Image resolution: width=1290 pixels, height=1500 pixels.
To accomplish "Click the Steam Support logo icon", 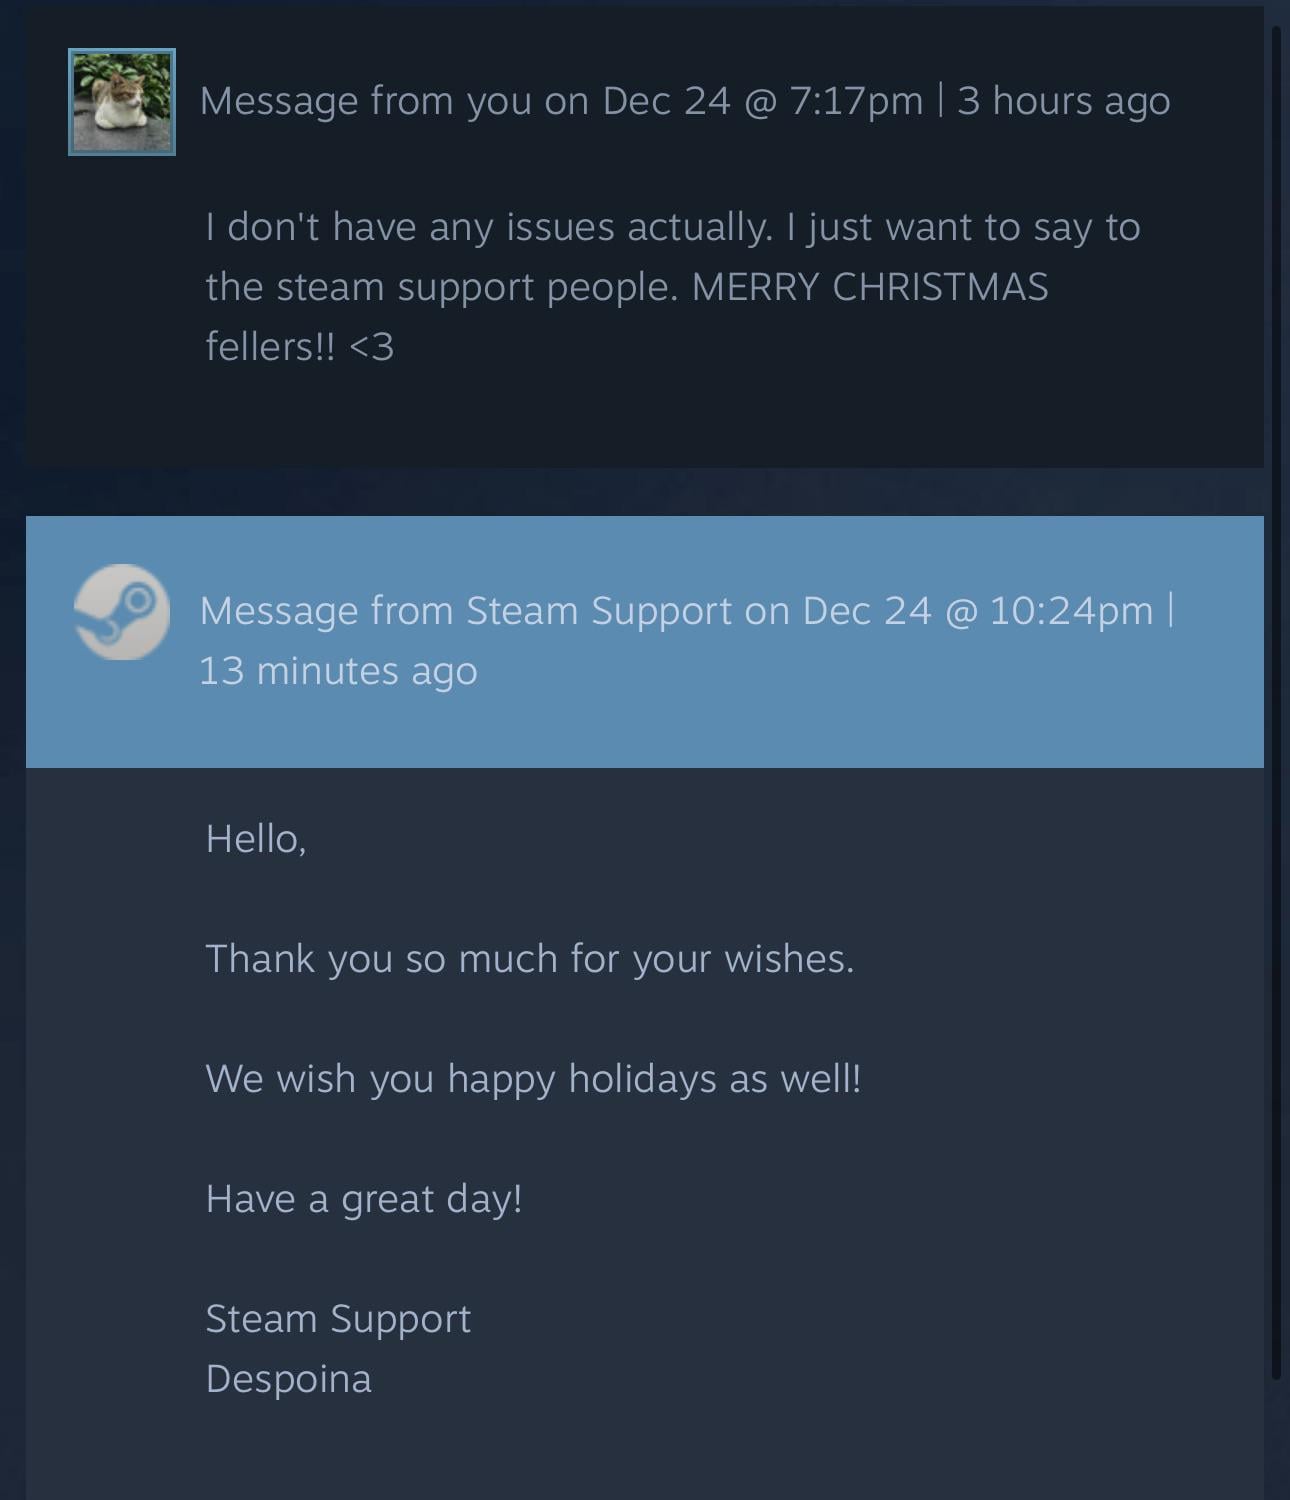I will pyautogui.click(x=122, y=612).
